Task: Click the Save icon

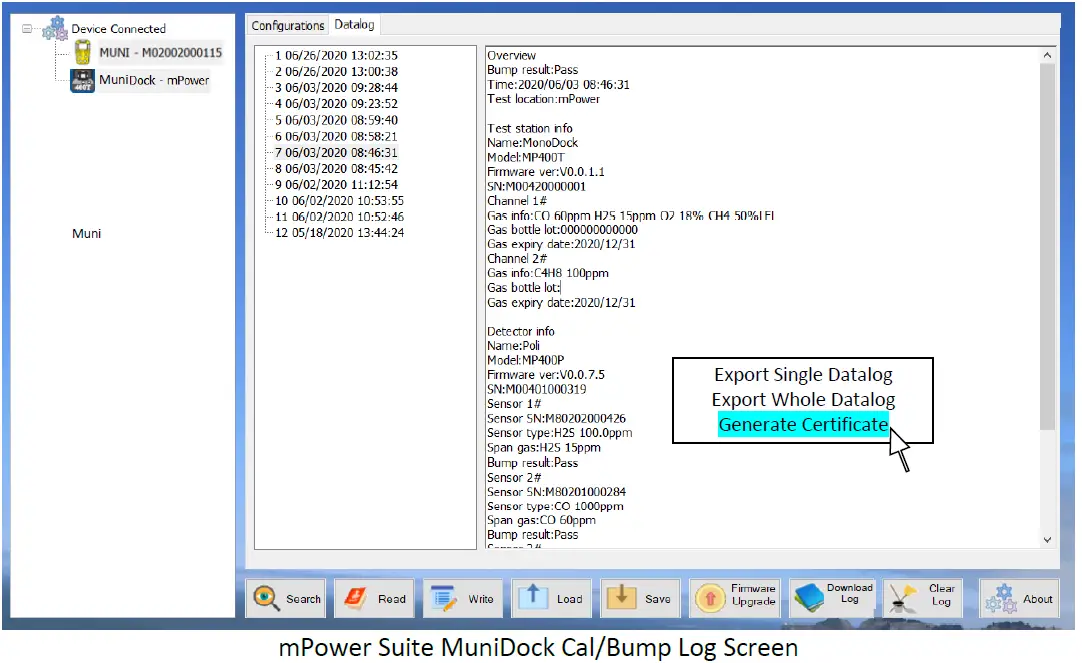Action: coord(640,597)
